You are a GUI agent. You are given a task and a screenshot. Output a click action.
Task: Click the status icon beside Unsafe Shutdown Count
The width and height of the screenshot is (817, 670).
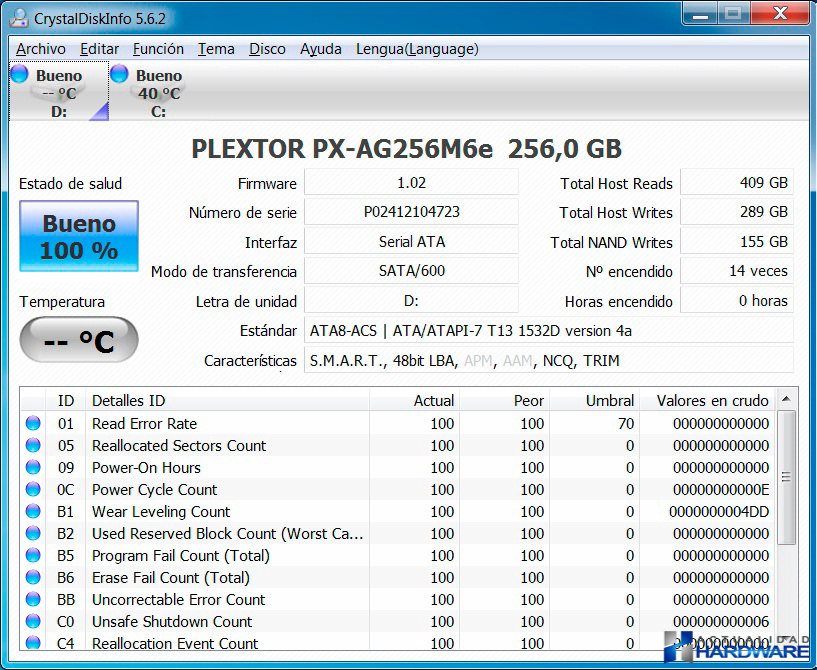pyautogui.click(x=33, y=622)
